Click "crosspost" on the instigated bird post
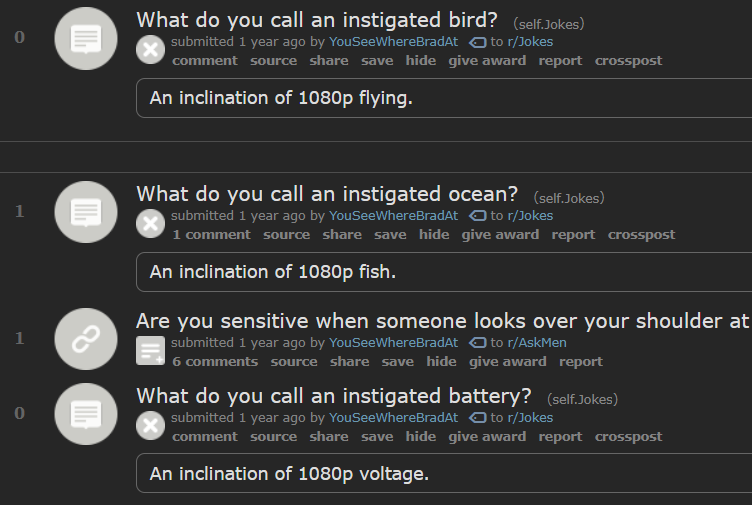This screenshot has height=505, width=752. [628, 61]
